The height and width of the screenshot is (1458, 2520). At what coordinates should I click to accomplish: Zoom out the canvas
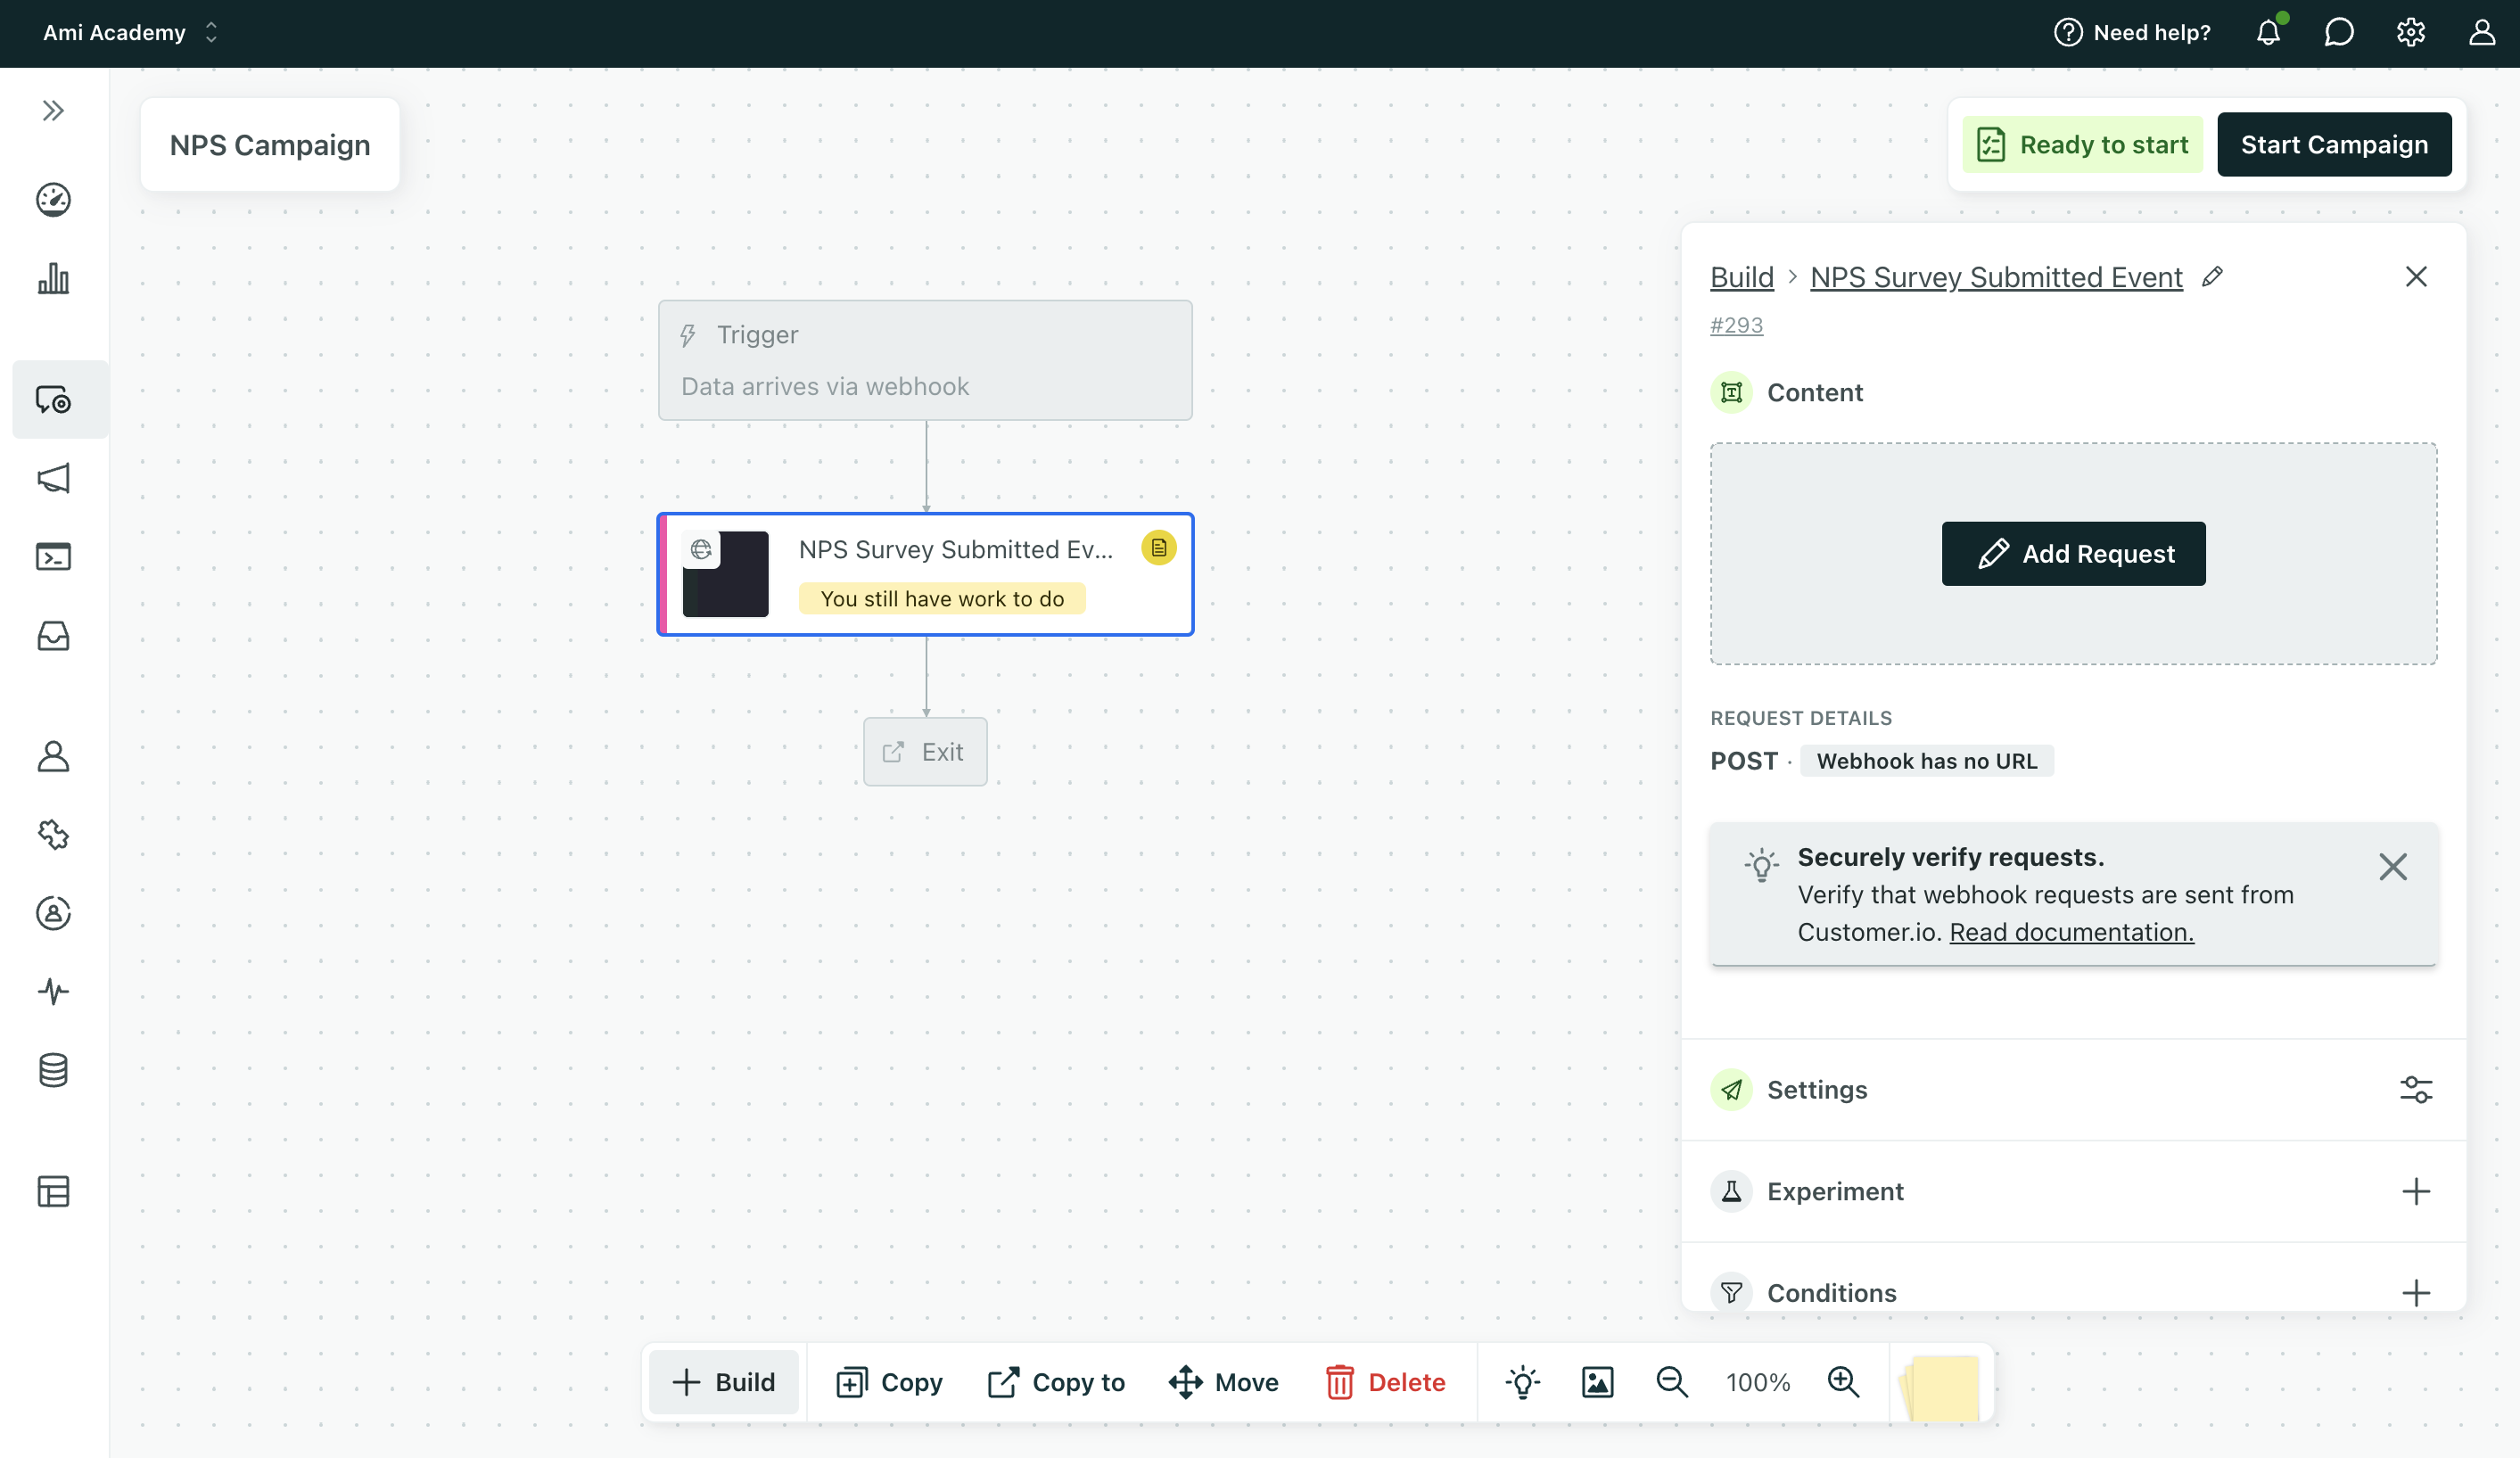[1672, 1383]
